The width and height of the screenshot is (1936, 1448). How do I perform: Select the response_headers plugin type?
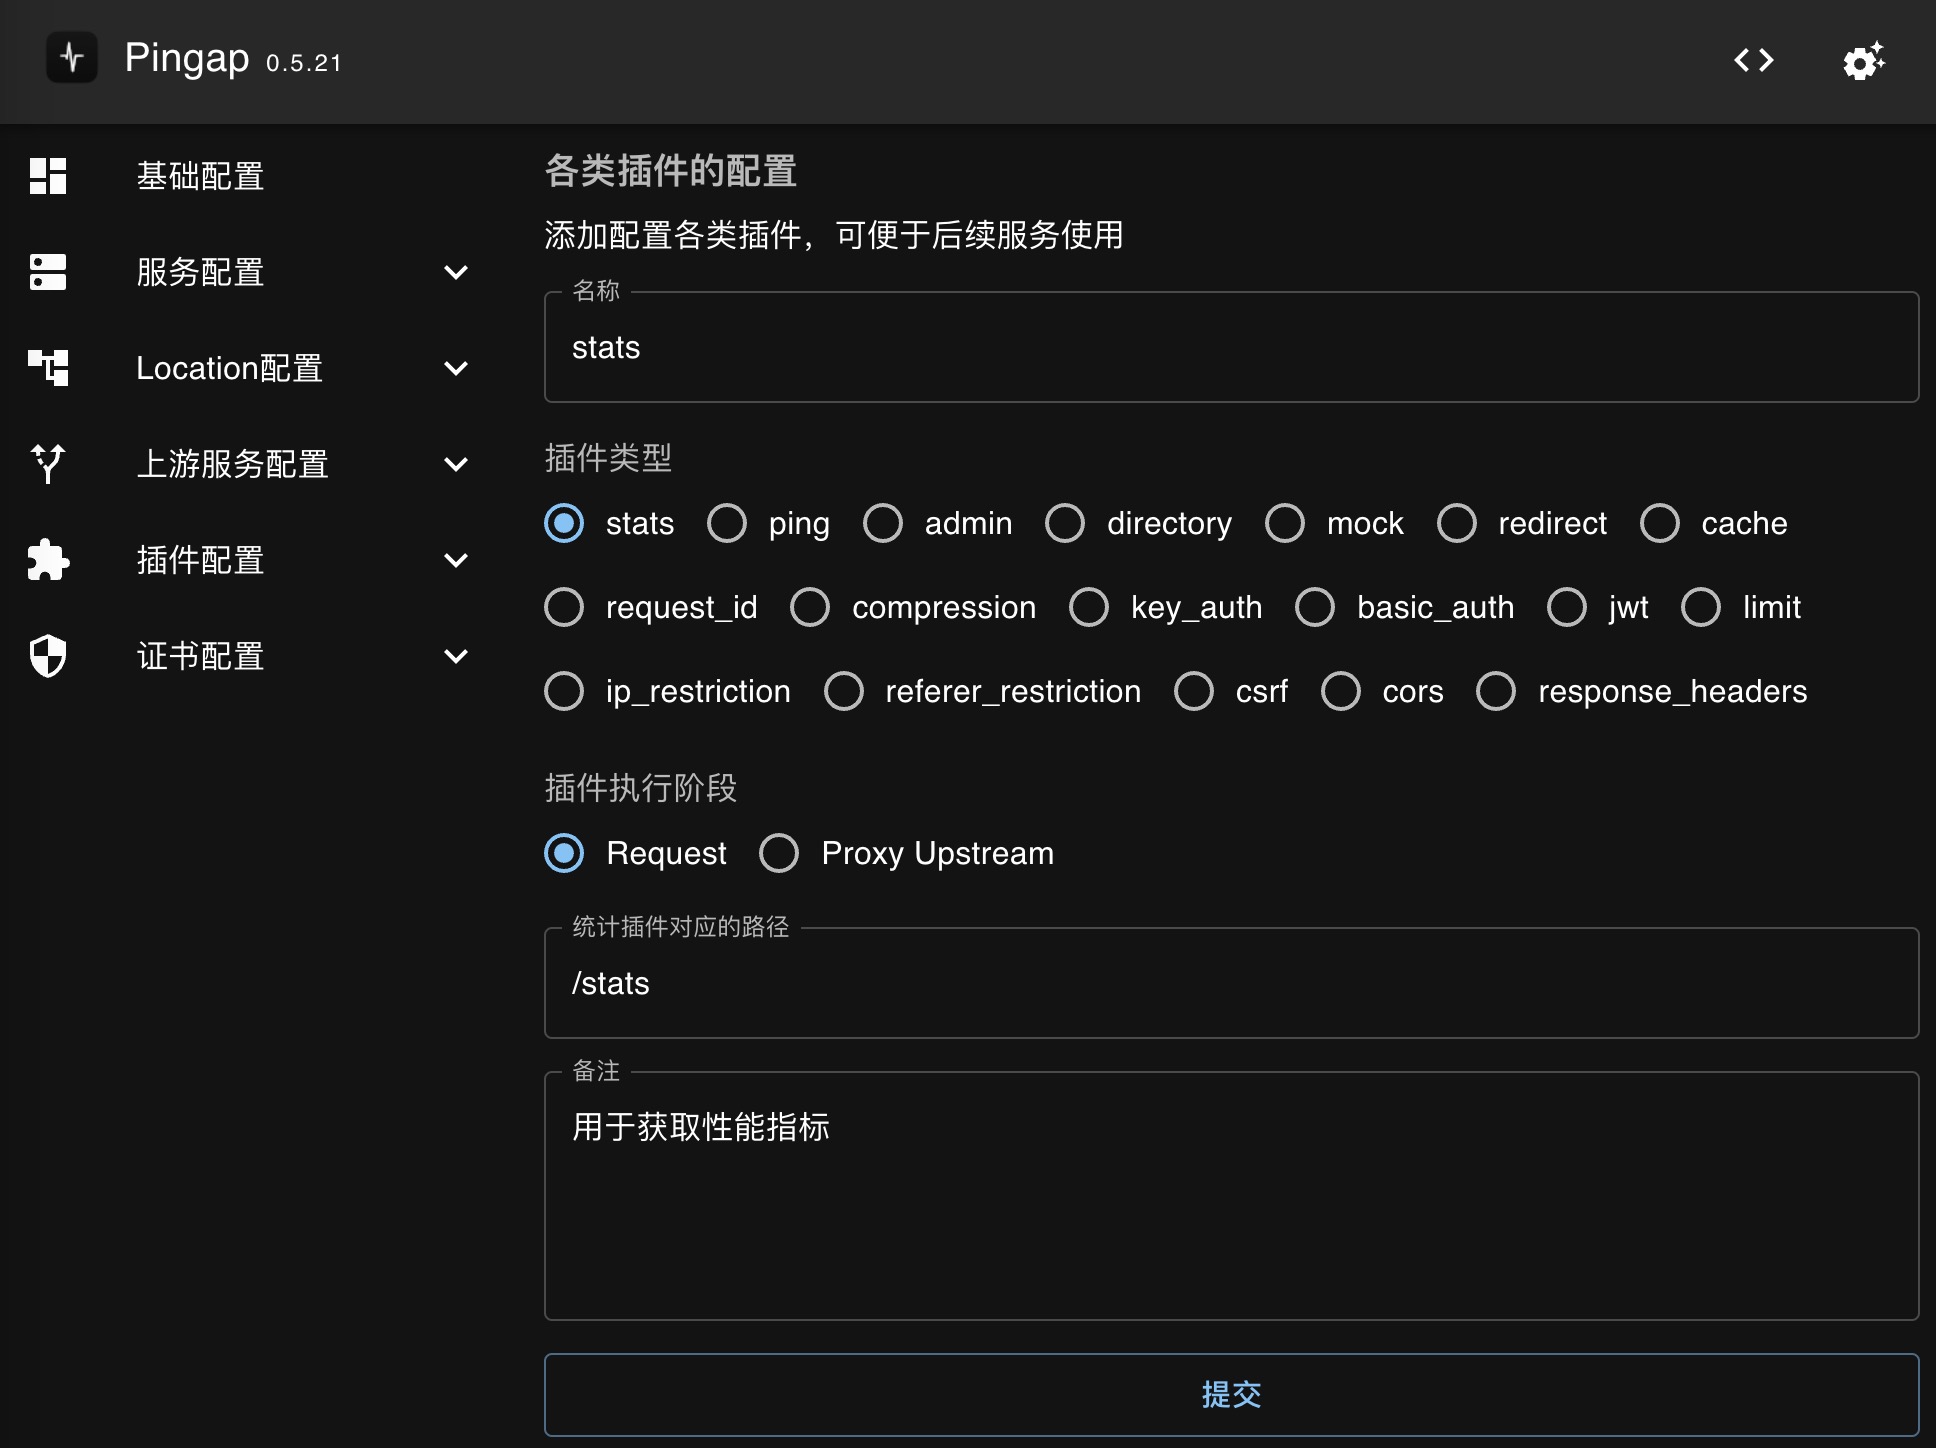1496,691
